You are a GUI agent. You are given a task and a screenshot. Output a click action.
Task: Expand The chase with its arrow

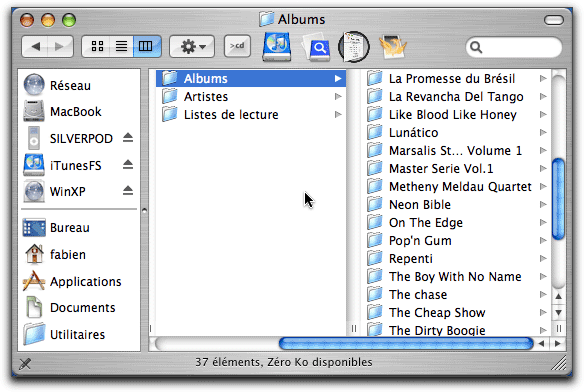point(543,294)
